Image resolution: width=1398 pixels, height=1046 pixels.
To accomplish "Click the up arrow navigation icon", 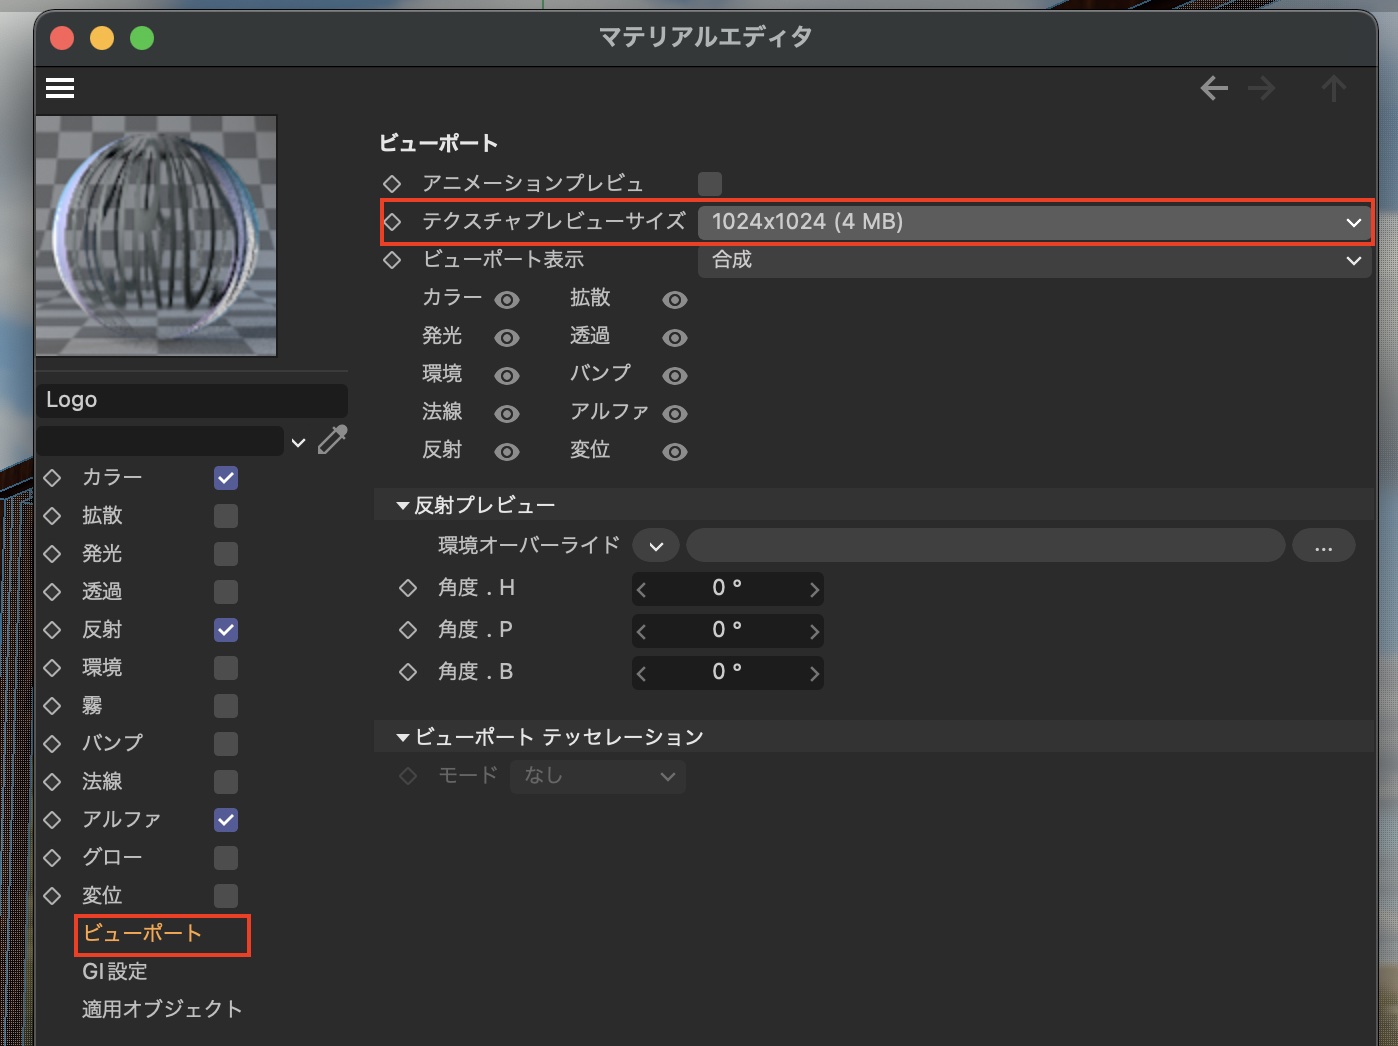I will 1333,89.
